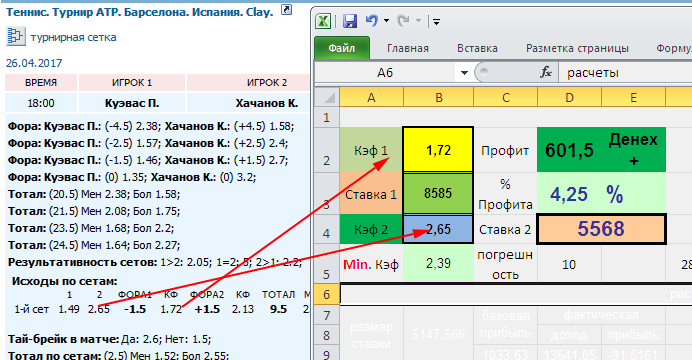Click the external link icon beside tournament title
The width and height of the screenshot is (692, 360).
click(x=286, y=9)
